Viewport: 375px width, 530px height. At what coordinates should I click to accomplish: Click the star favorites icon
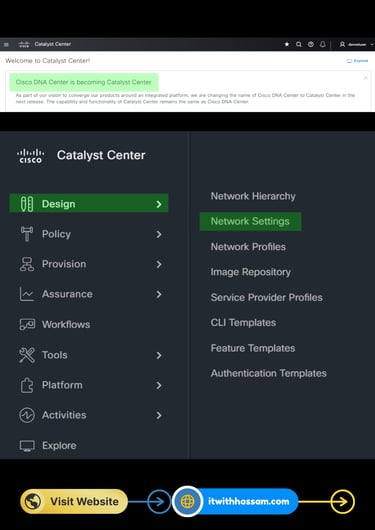[287, 44]
